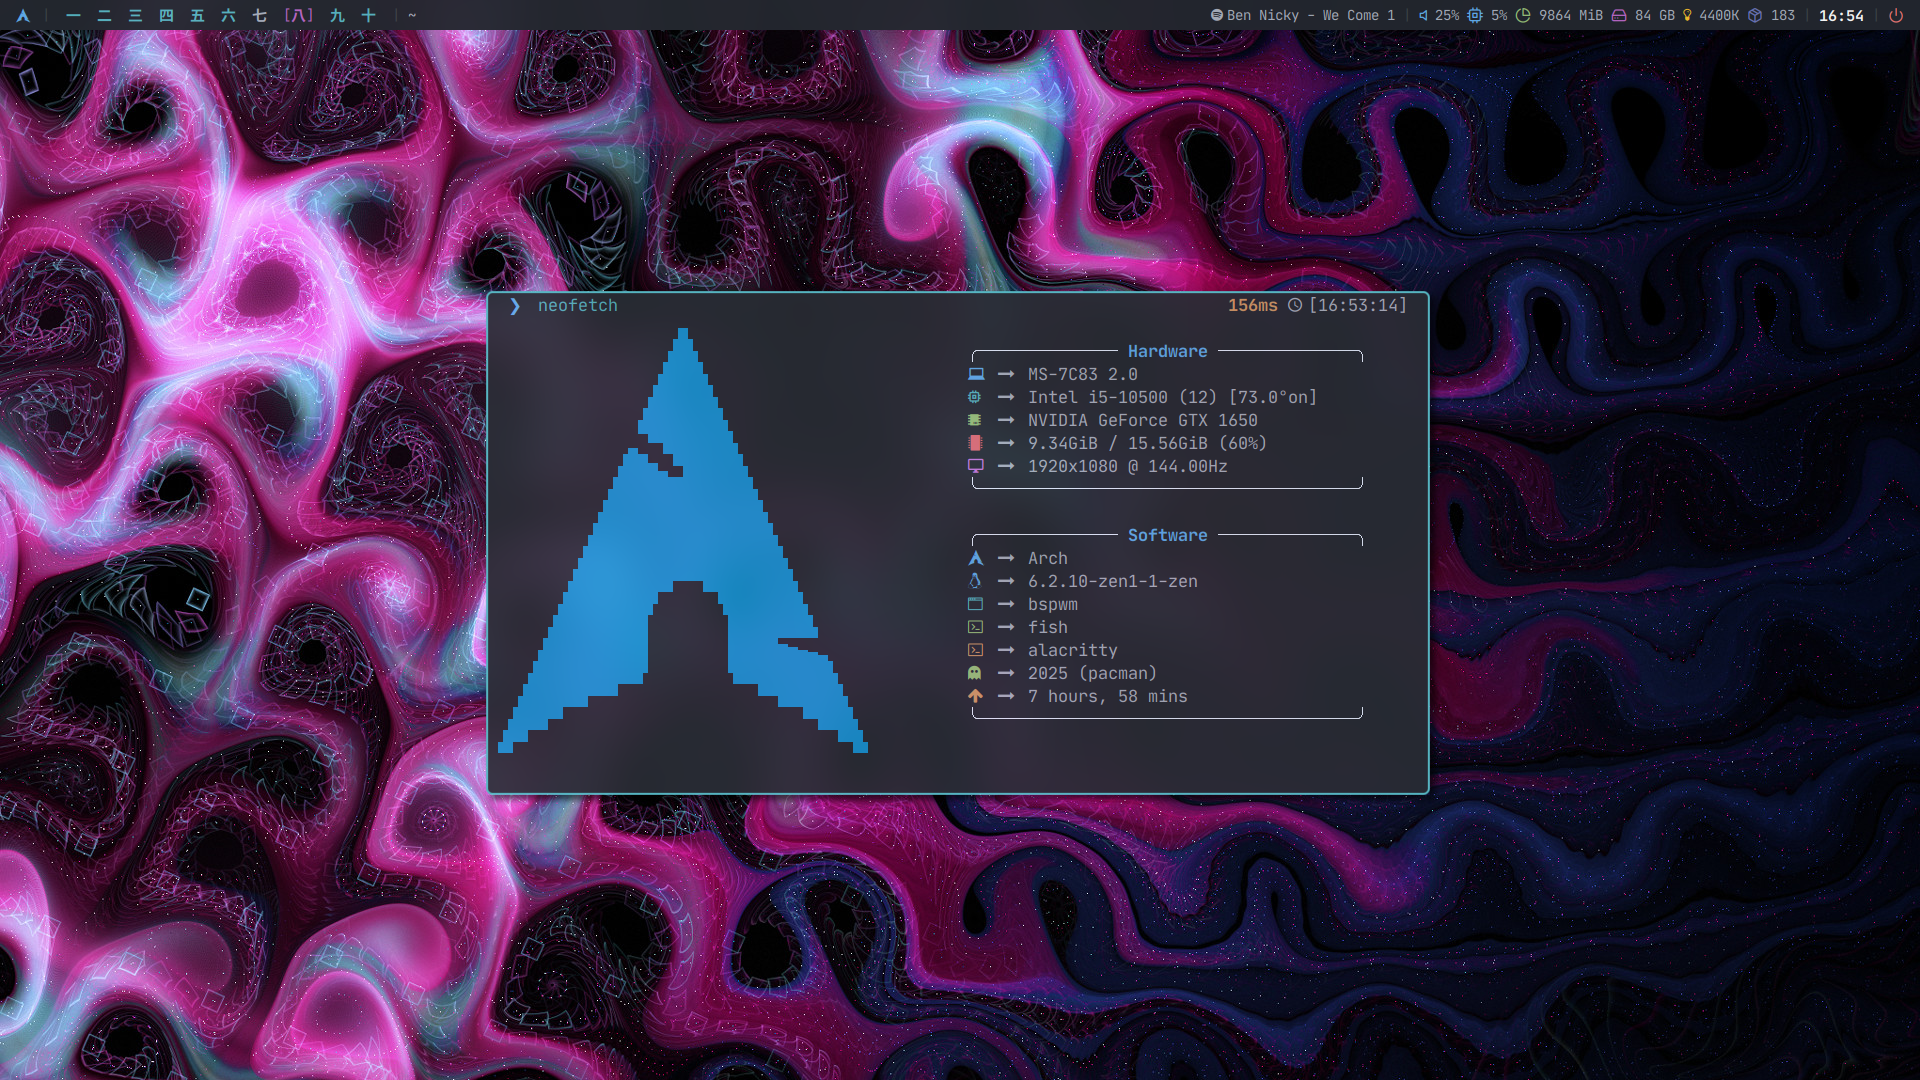
Task: Switch to workspace 七 (seven)
Action: [259, 15]
